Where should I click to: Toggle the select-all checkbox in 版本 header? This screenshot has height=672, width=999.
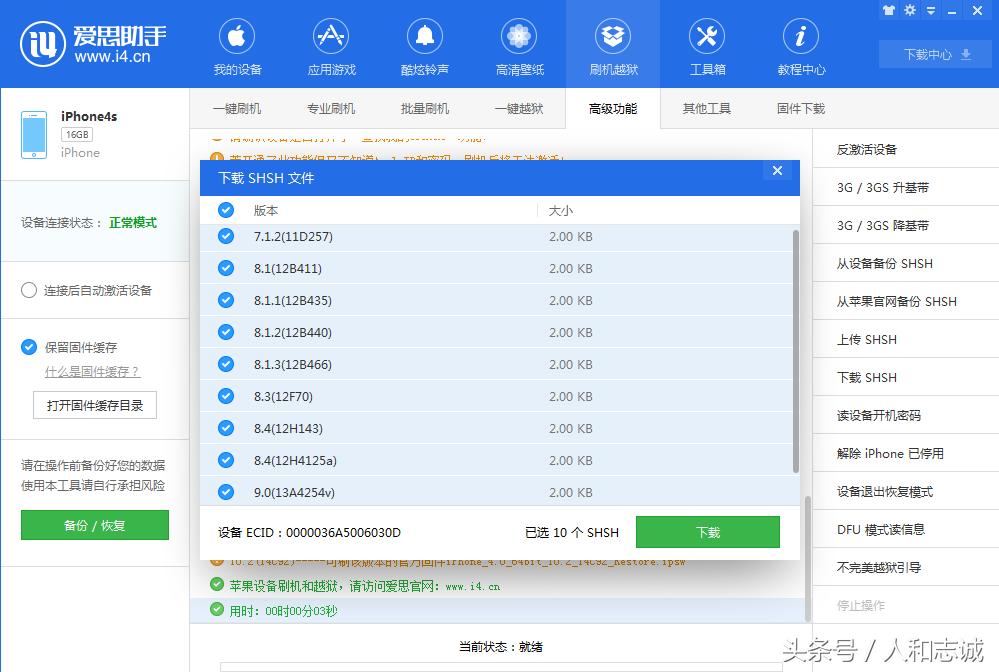224,210
